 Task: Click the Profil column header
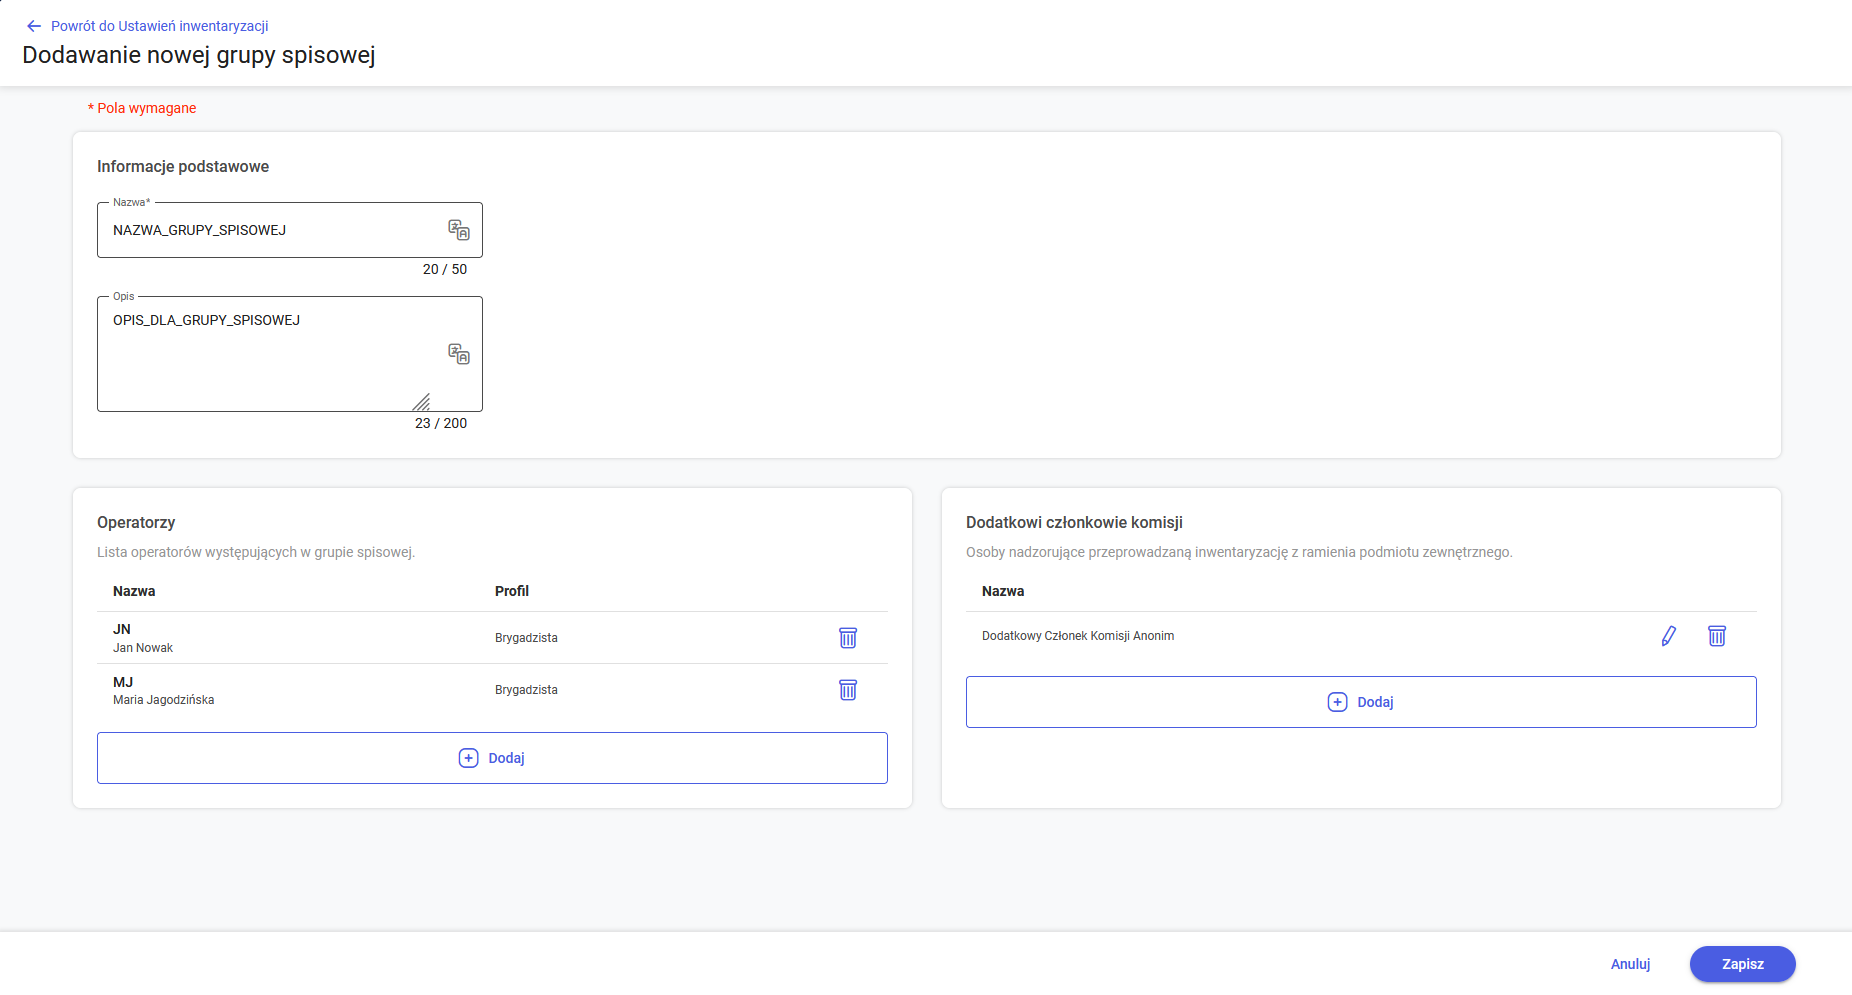tap(511, 591)
